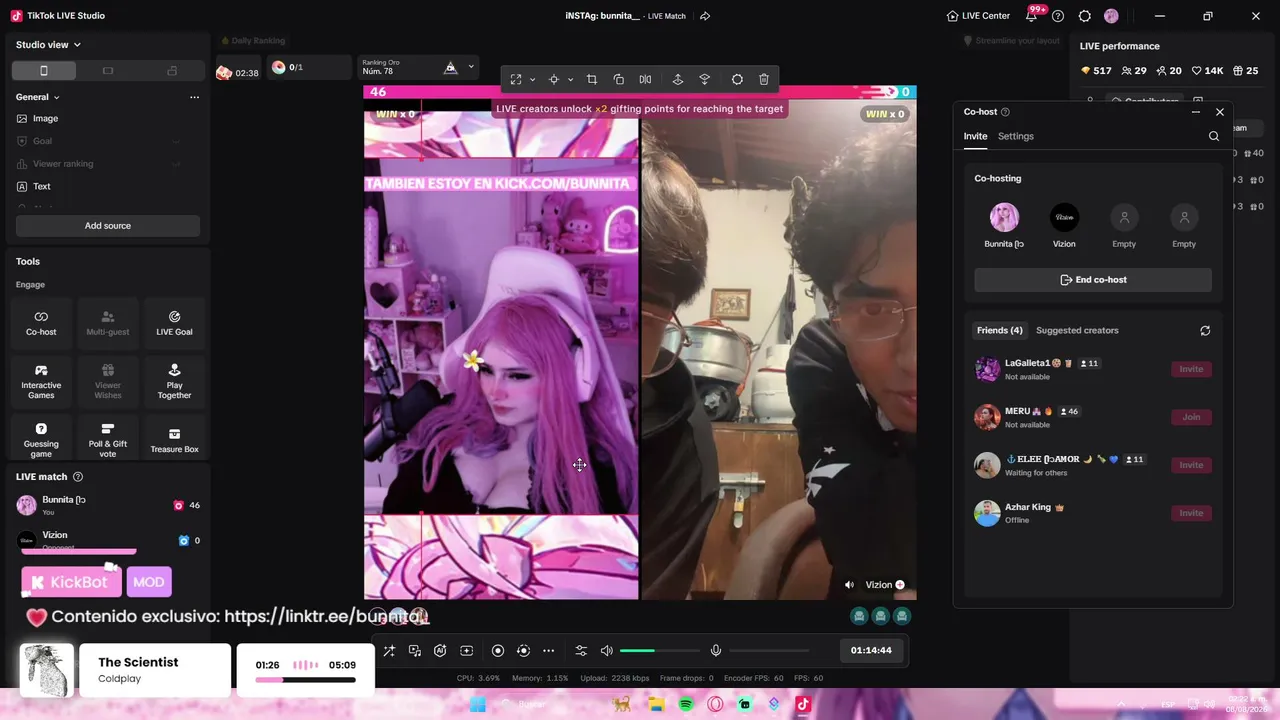Viewport: 1280px width, 720px height.
Task: Open more options in bottom toolbar
Action: click(548, 651)
